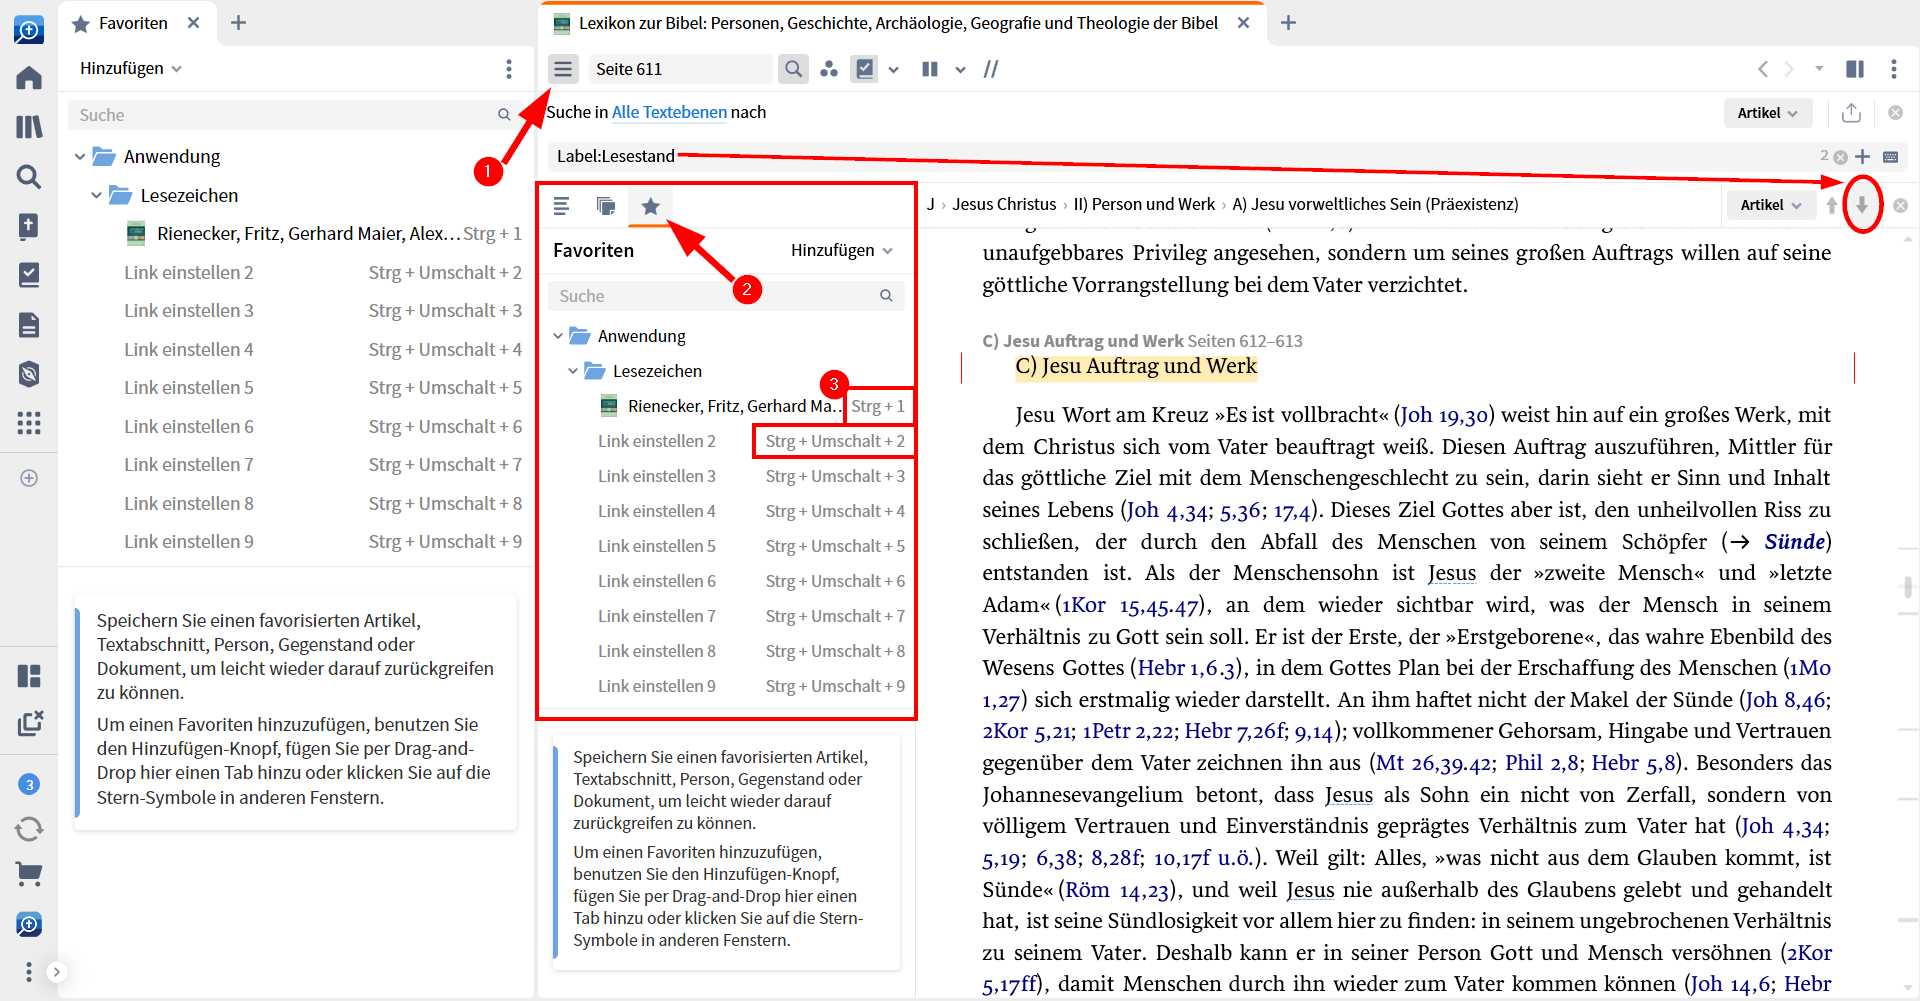Image resolution: width=1920 pixels, height=1001 pixels.
Task: Open the Alle Textebenen link
Action: (669, 113)
